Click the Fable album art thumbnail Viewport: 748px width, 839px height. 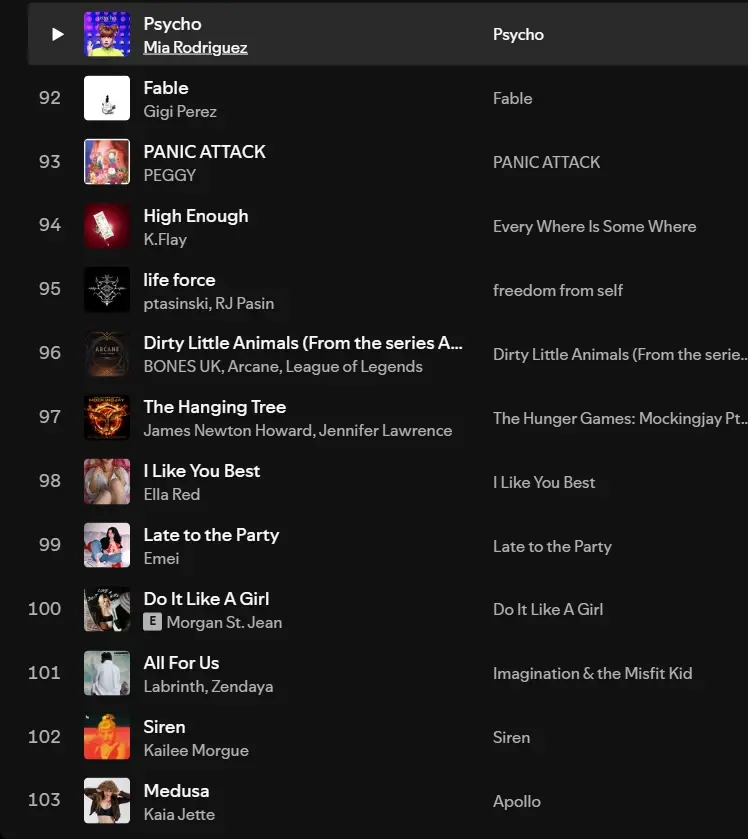tap(107, 98)
